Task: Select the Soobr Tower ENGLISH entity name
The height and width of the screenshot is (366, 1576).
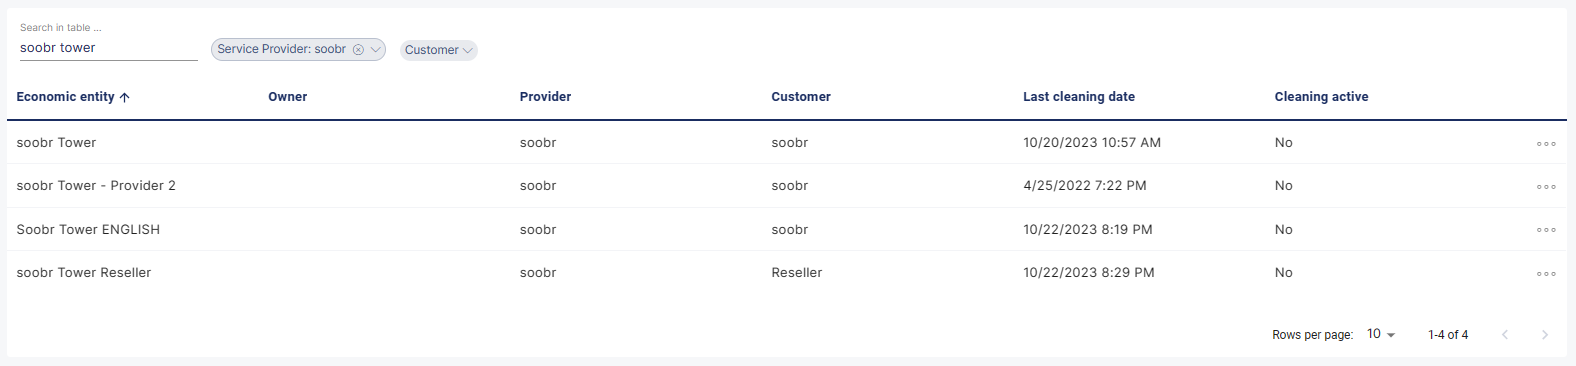Action: click(88, 230)
